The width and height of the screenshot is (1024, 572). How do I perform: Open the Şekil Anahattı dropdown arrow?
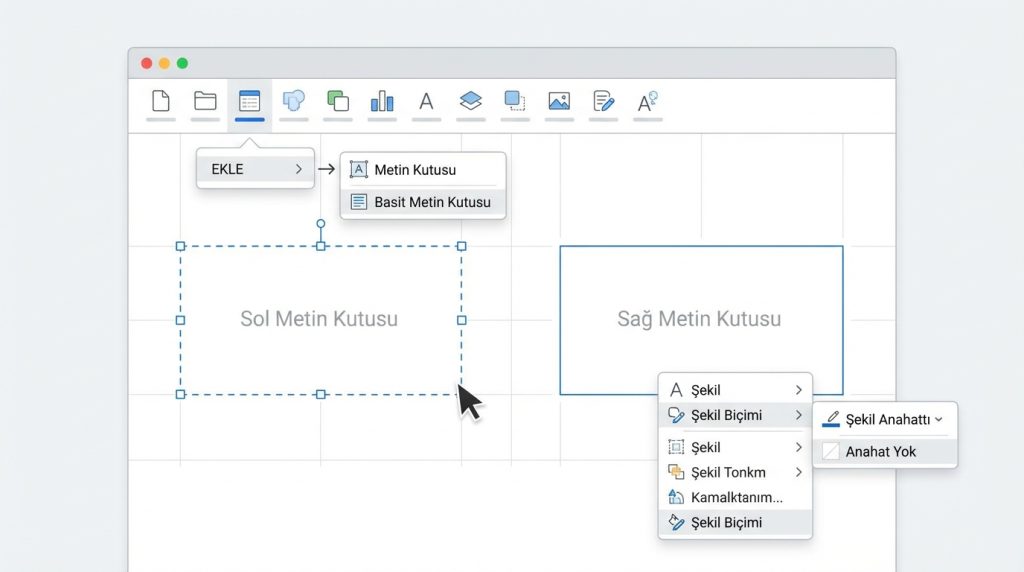[939, 419]
